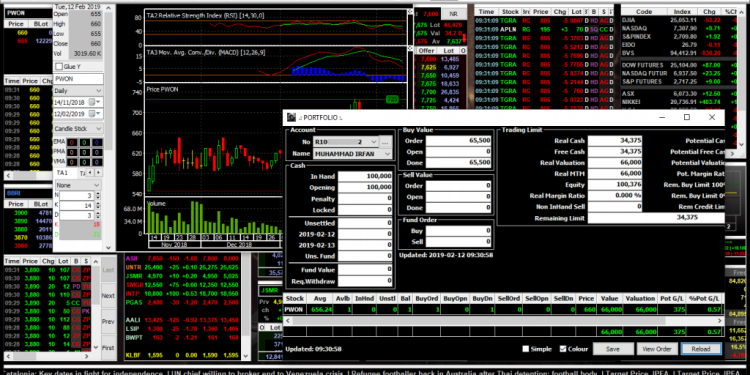The image size is (750, 375).
Task: Open the Daily period dropdown
Action: coord(98,91)
